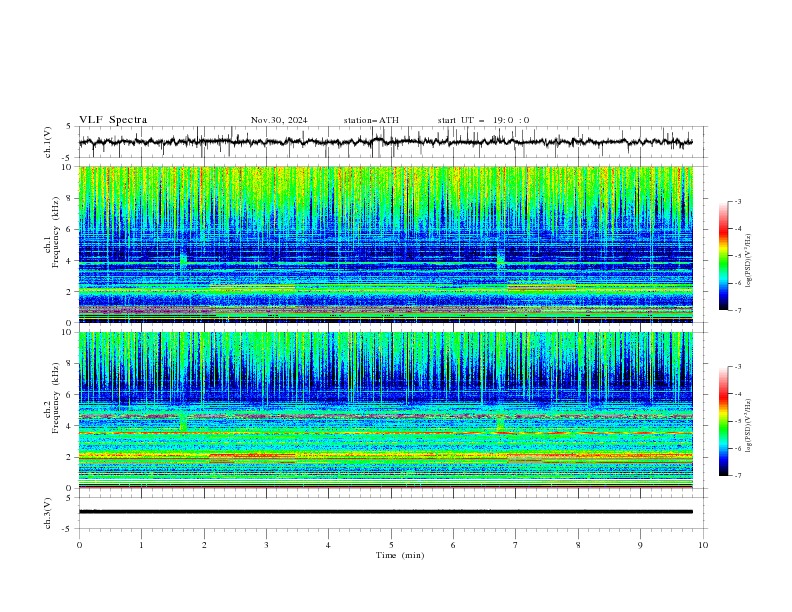This screenshot has width=792, height=612.
Task: Click the ch.1(V) waveform trace
Action: tap(386, 142)
